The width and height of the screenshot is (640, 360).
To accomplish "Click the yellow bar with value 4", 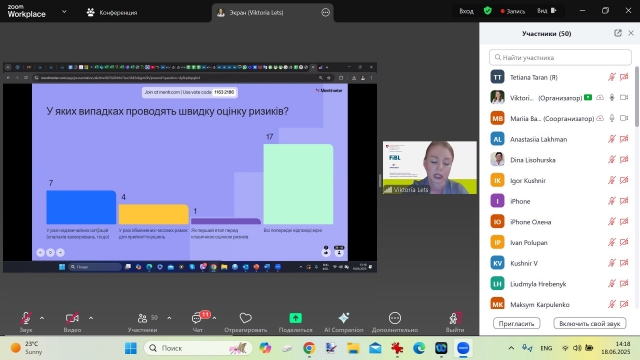I will tap(153, 214).
